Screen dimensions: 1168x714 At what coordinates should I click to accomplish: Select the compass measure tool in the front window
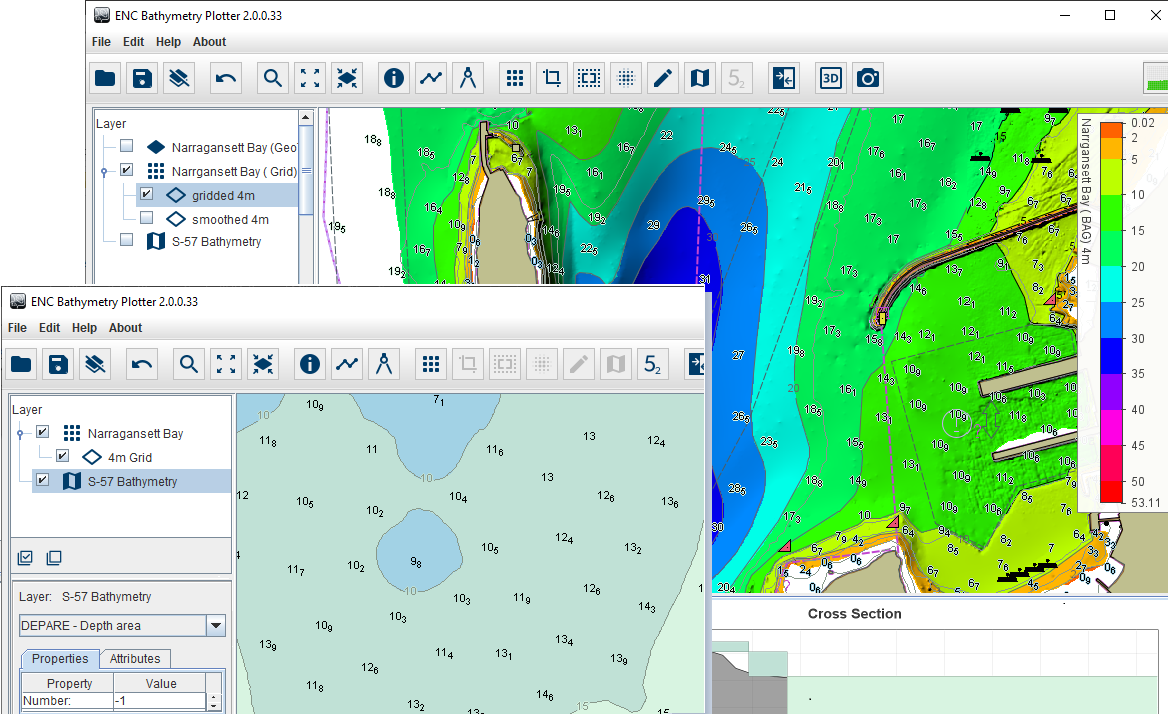pos(383,364)
